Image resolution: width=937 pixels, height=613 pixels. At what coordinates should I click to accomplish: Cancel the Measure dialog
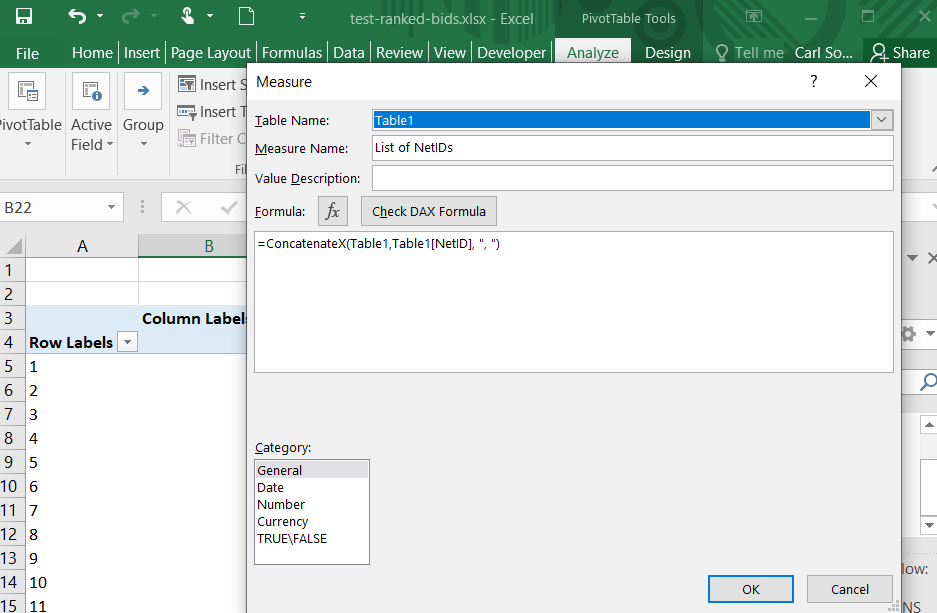pos(850,589)
